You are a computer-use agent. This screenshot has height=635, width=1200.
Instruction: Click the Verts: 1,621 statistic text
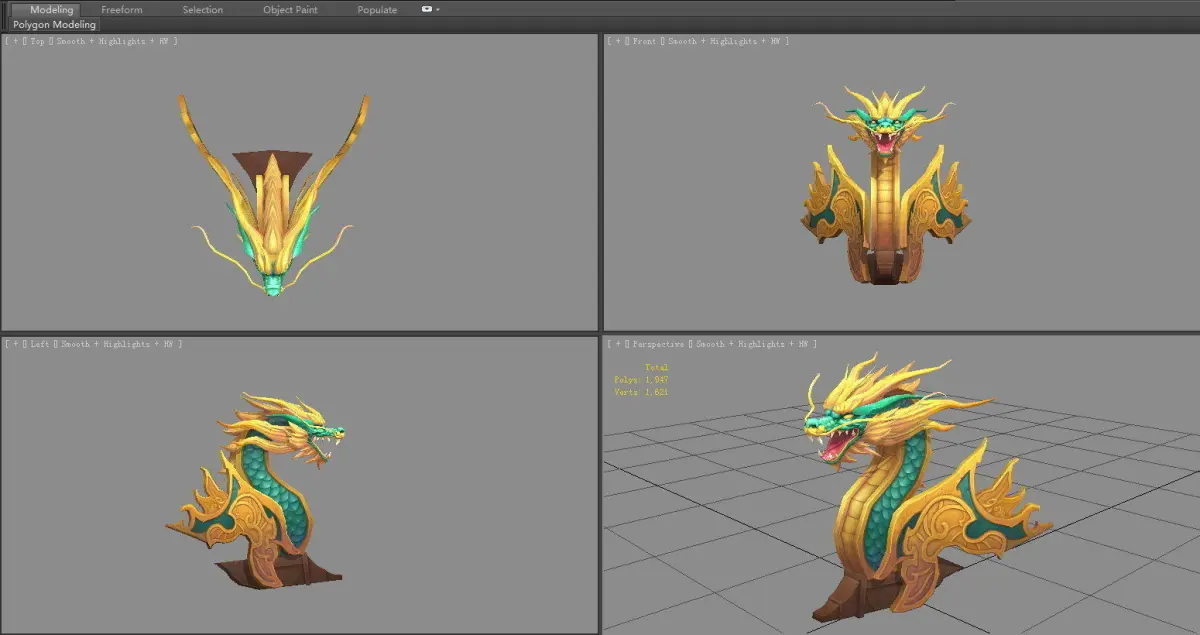click(x=641, y=392)
